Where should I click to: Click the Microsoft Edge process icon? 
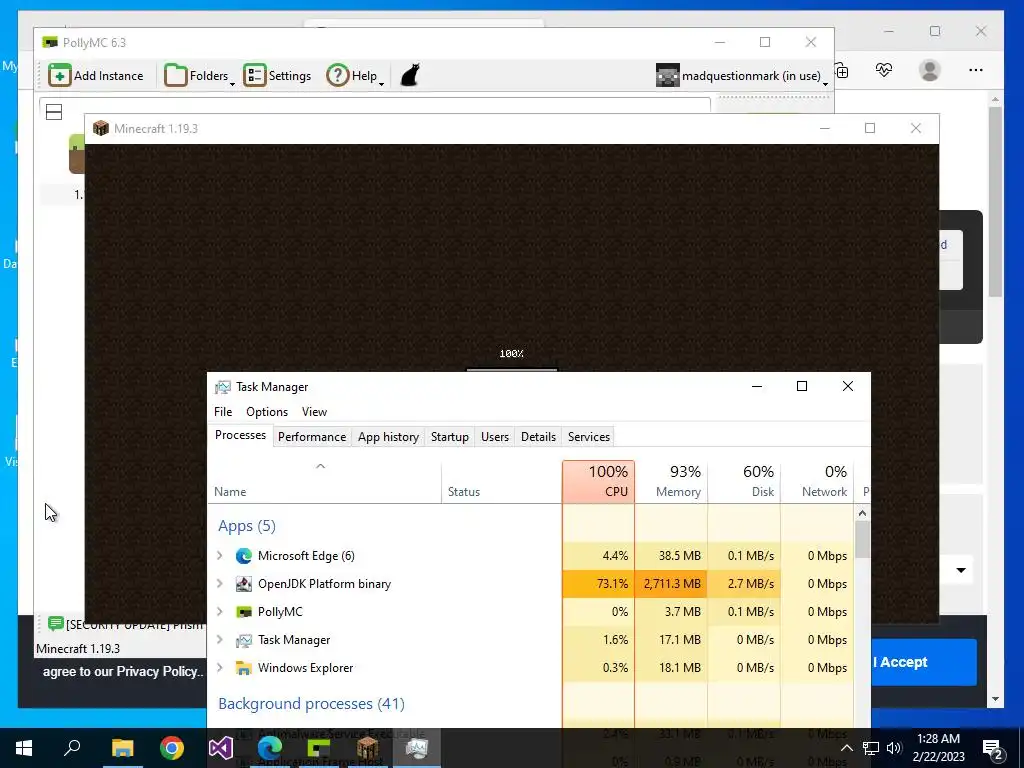tap(244, 556)
